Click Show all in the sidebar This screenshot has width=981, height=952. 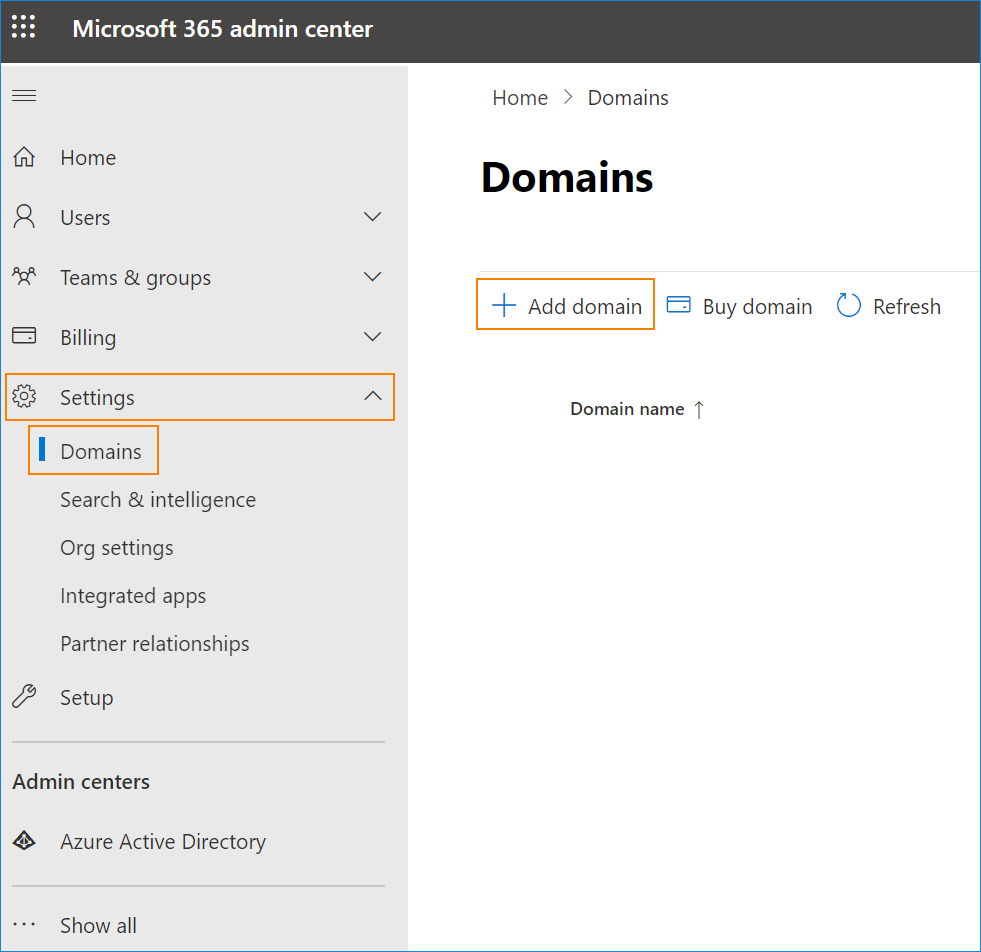tap(98, 925)
